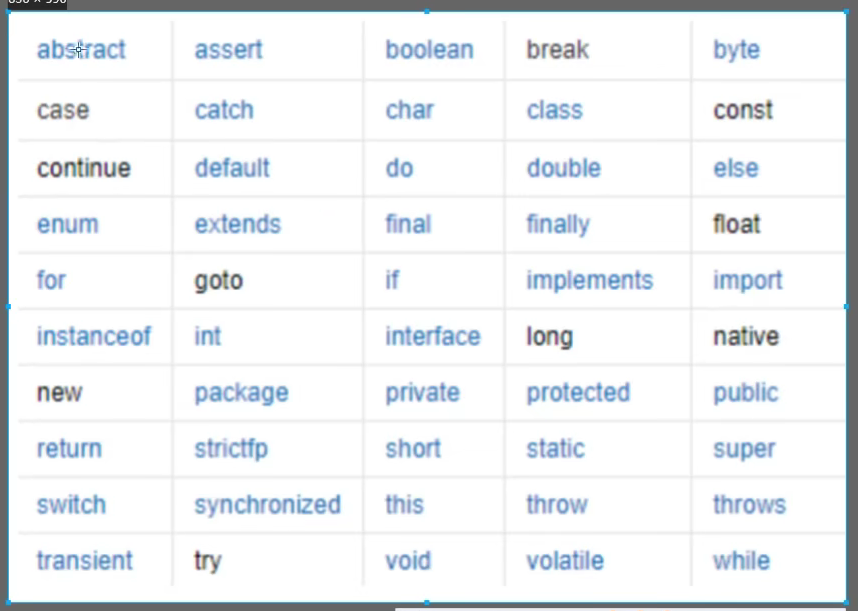This screenshot has height=611, width=858.
Task: Open the catch keyword link
Action: 224,110
